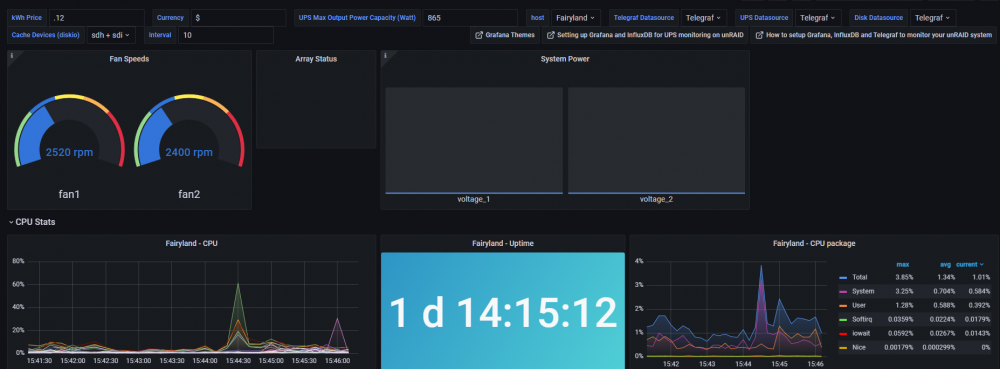Open the Fairyland - Uptime panel title menu

click(503, 243)
